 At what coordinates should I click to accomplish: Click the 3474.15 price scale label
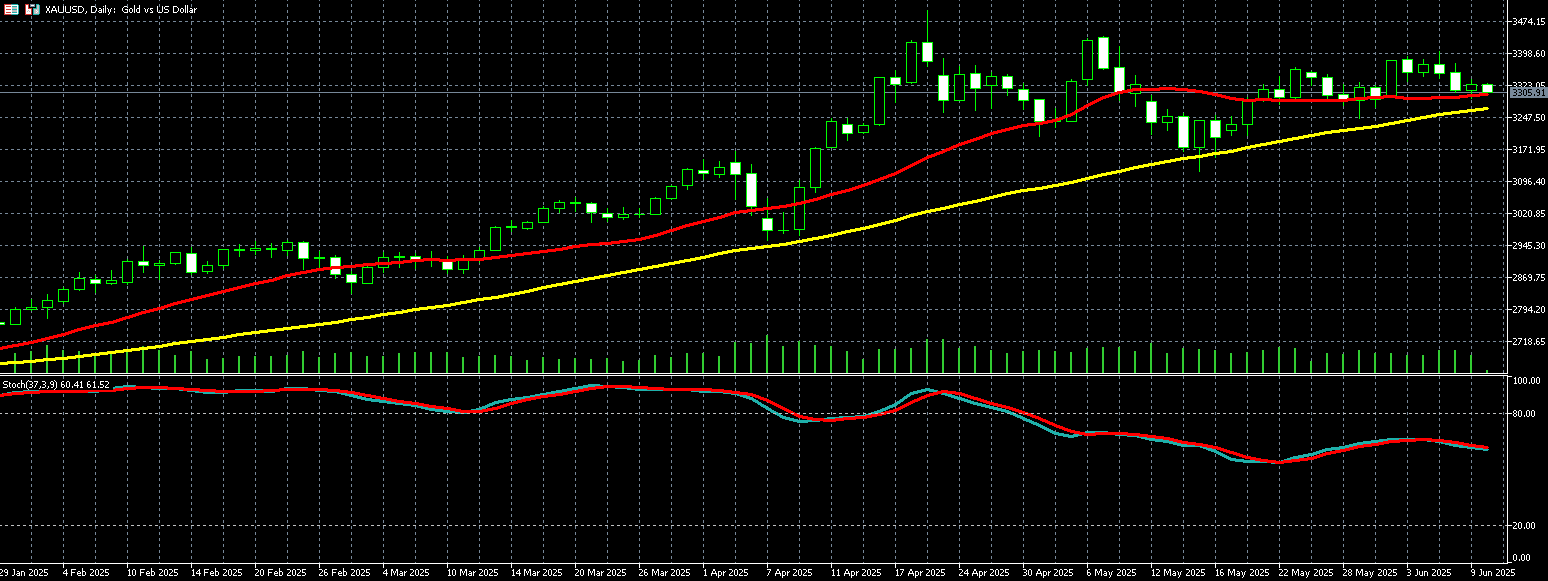(1529, 21)
